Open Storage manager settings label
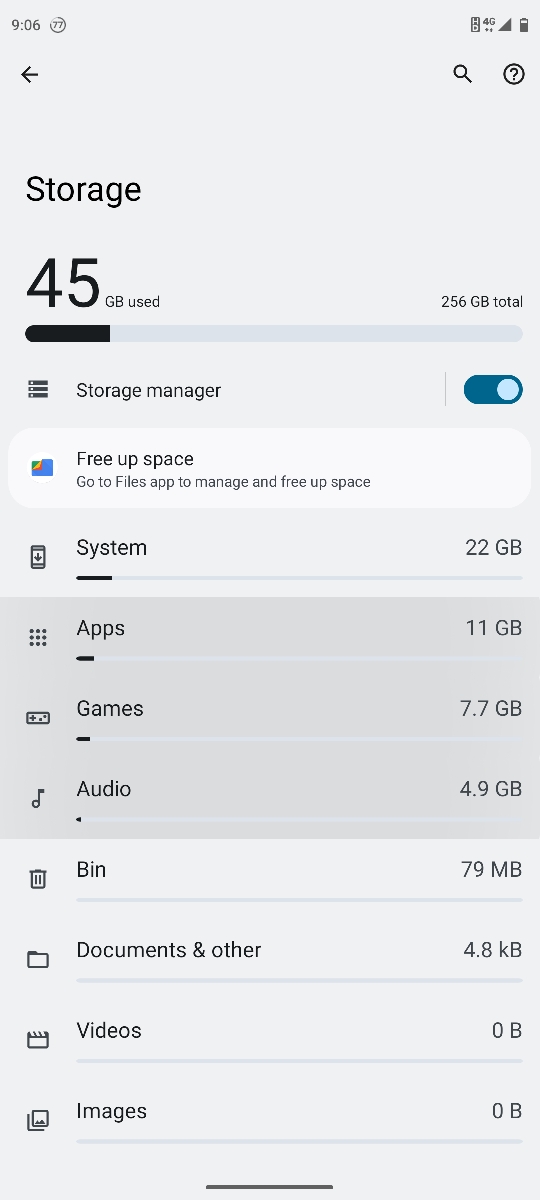Screen dimensions: 540x1200 148,390
